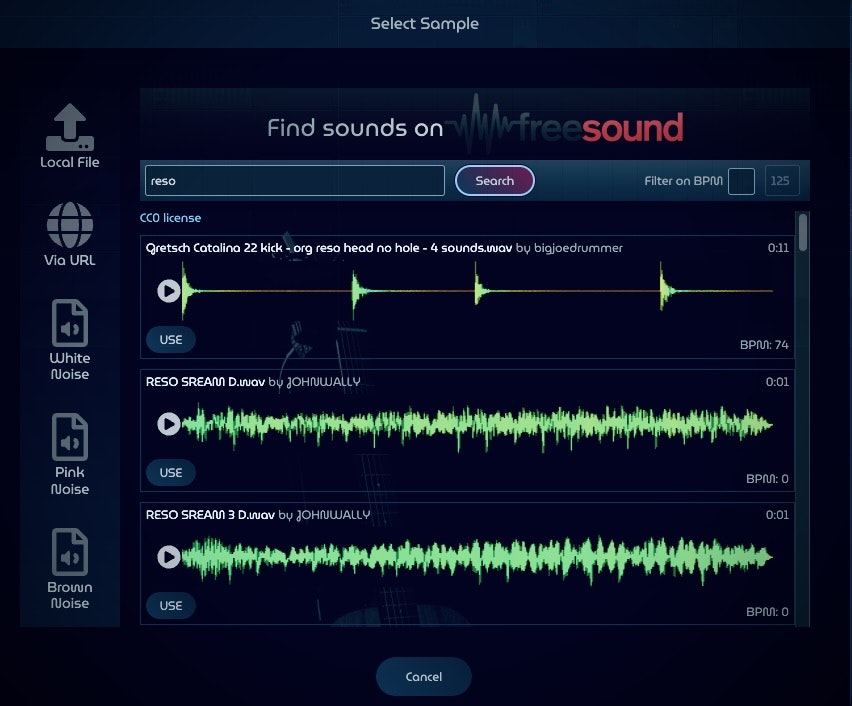Pick the White Noise sample icon
Viewport: 852px width, 706px height.
click(70, 323)
